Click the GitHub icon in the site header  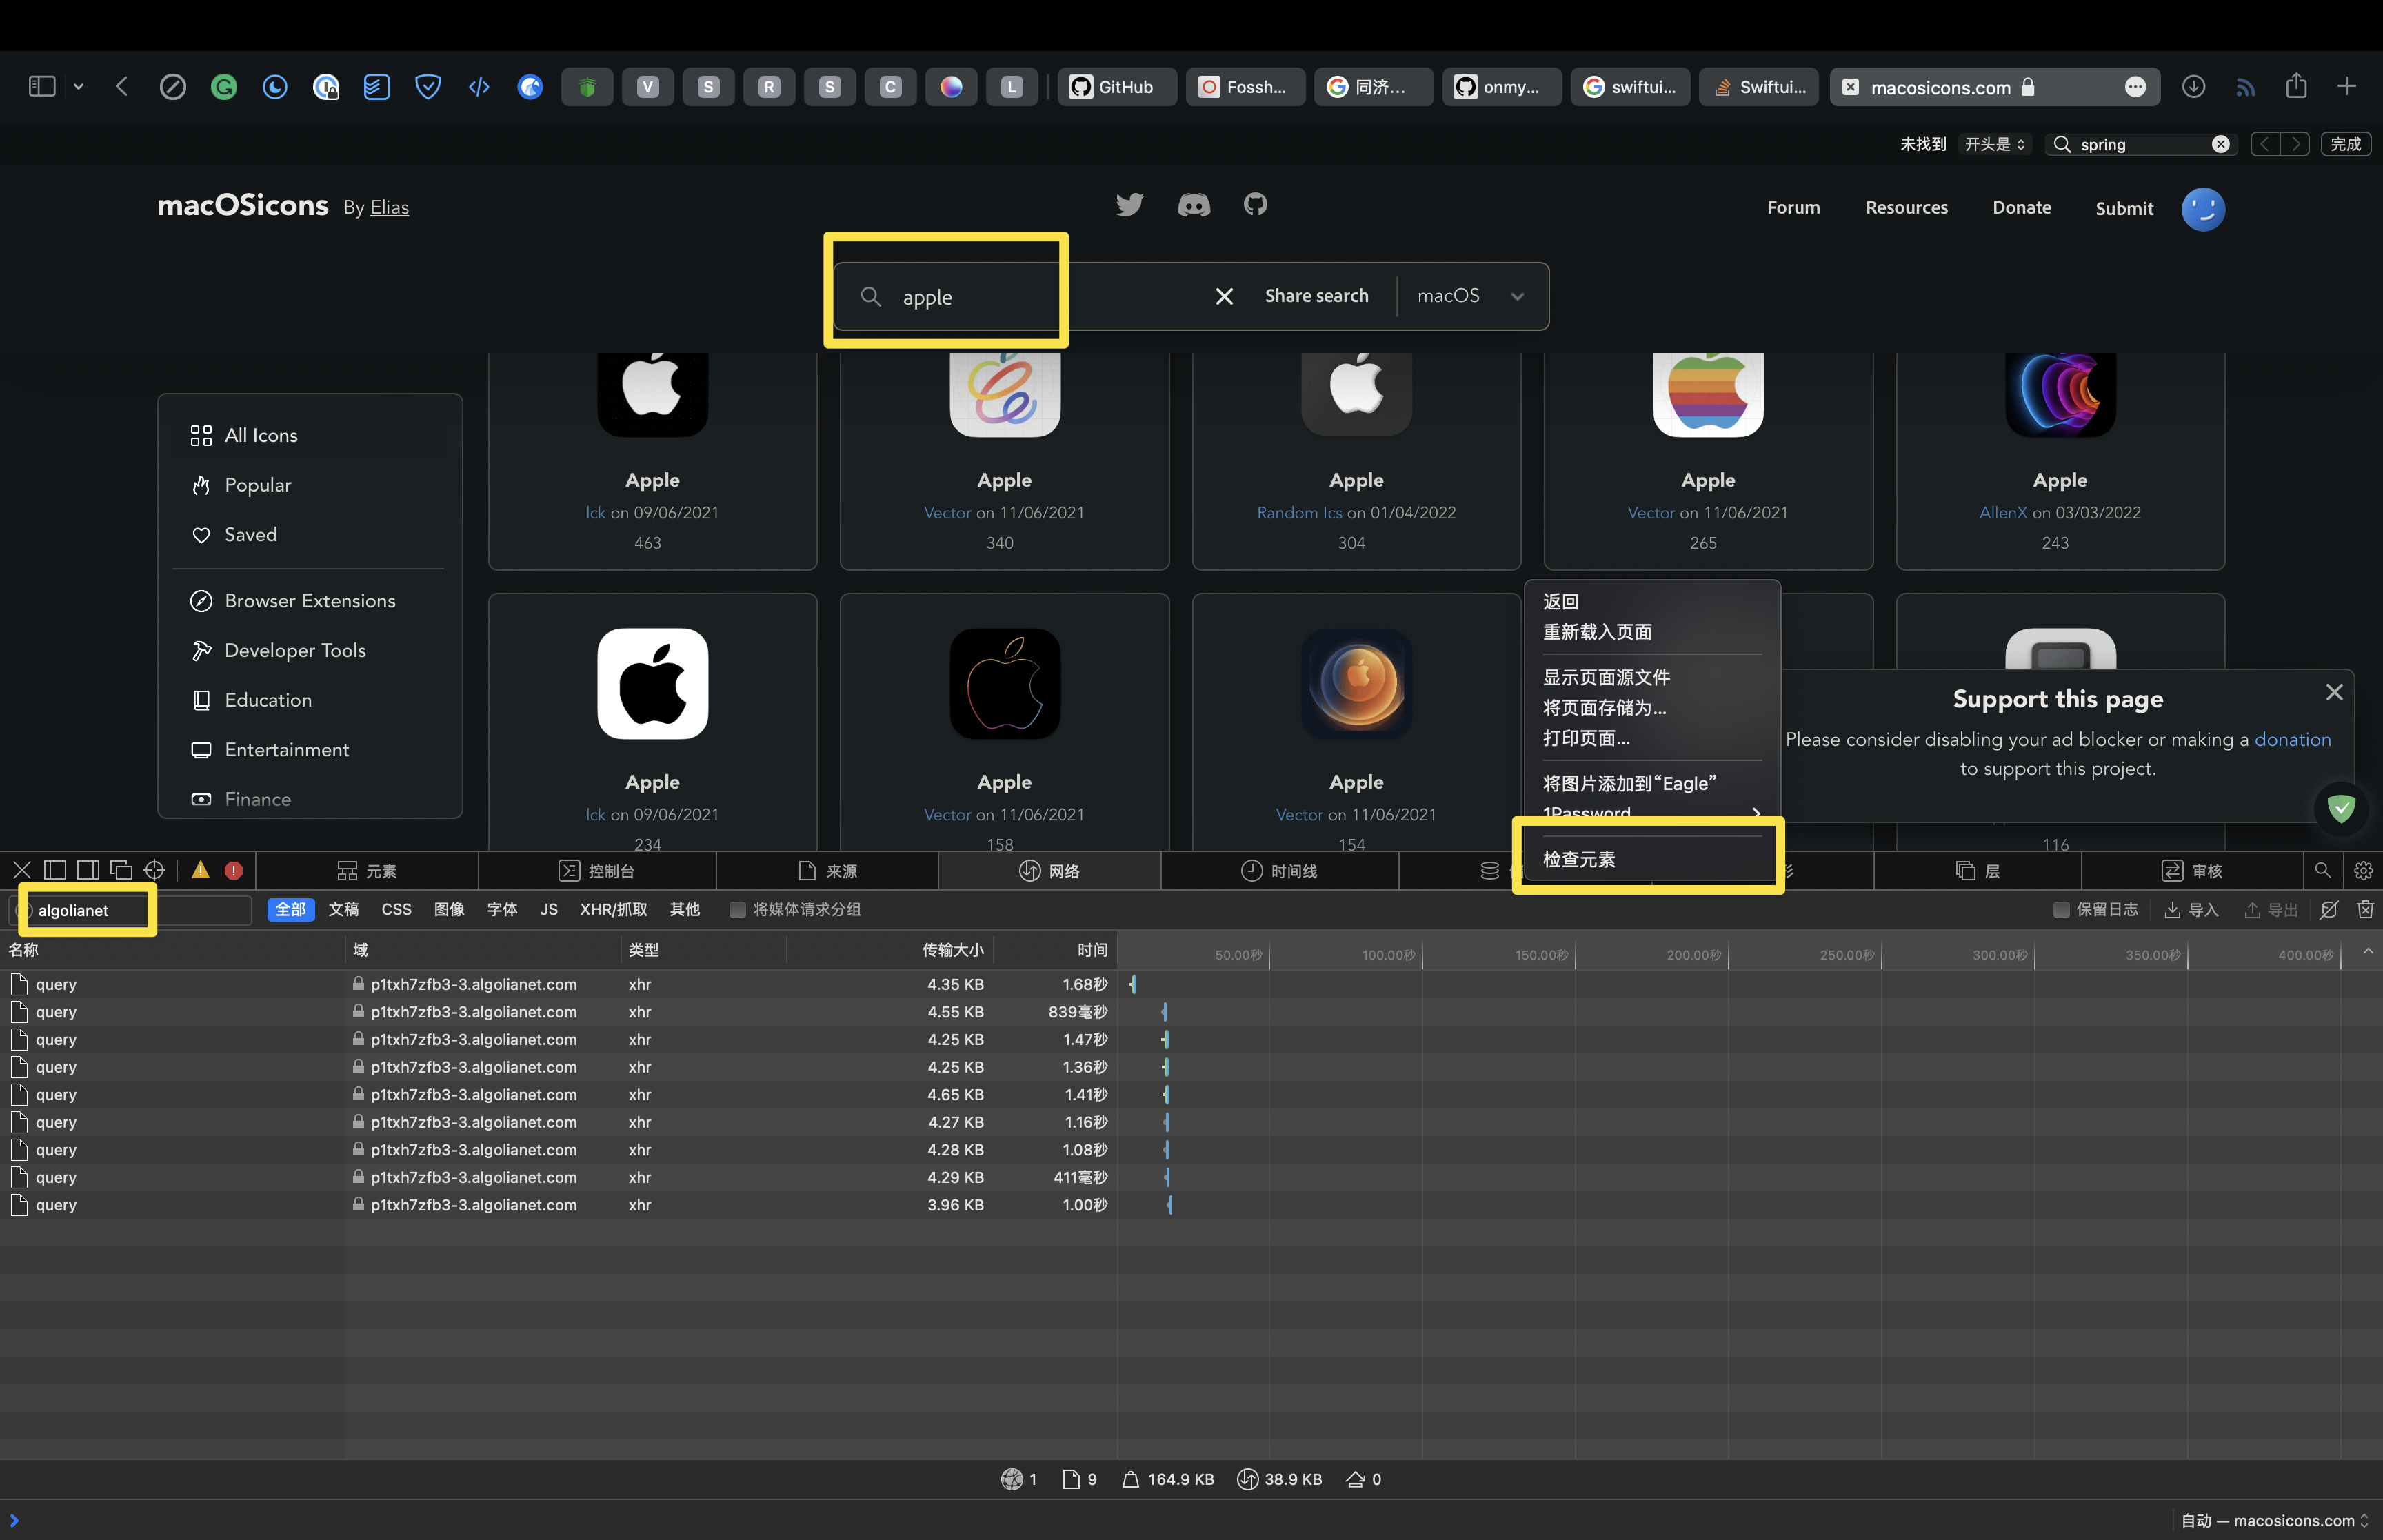[1255, 205]
